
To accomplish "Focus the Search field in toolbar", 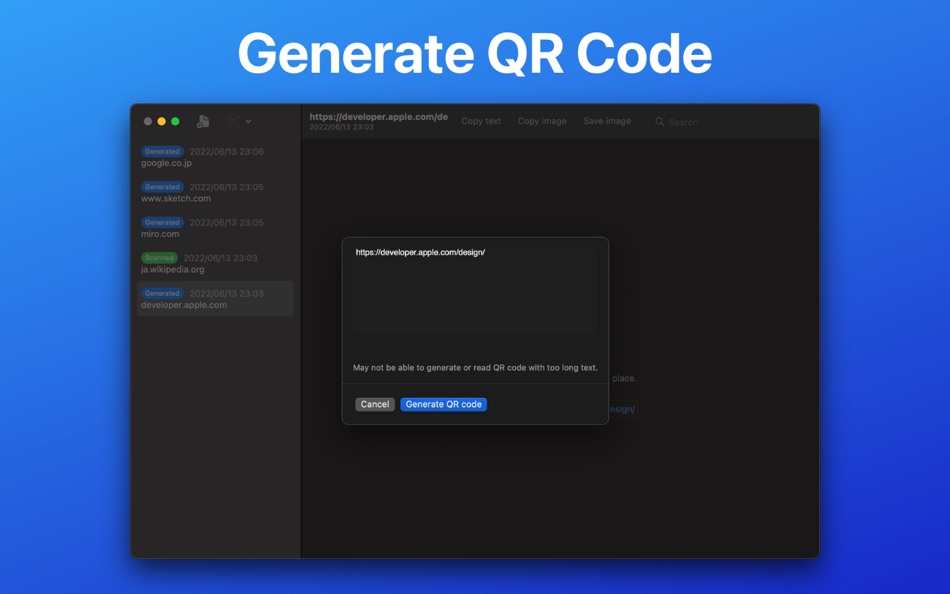I will 731,122.
